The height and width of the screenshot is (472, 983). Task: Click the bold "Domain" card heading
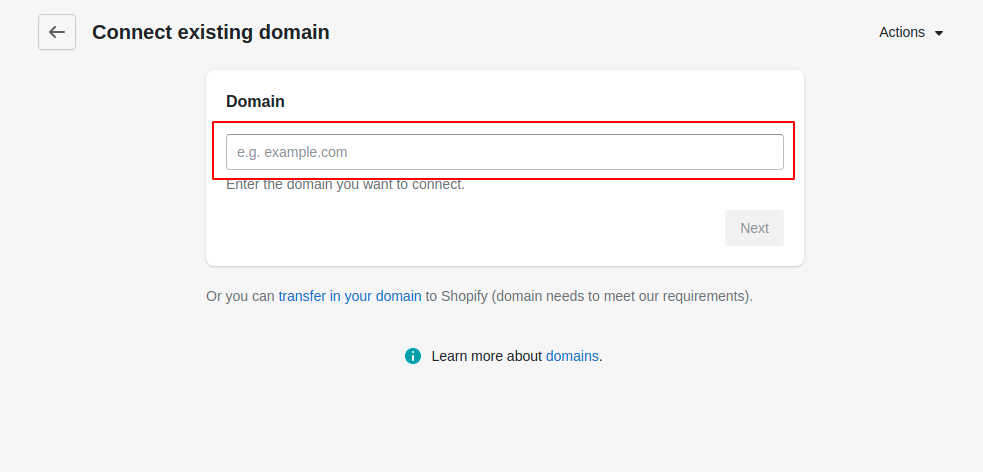point(255,102)
